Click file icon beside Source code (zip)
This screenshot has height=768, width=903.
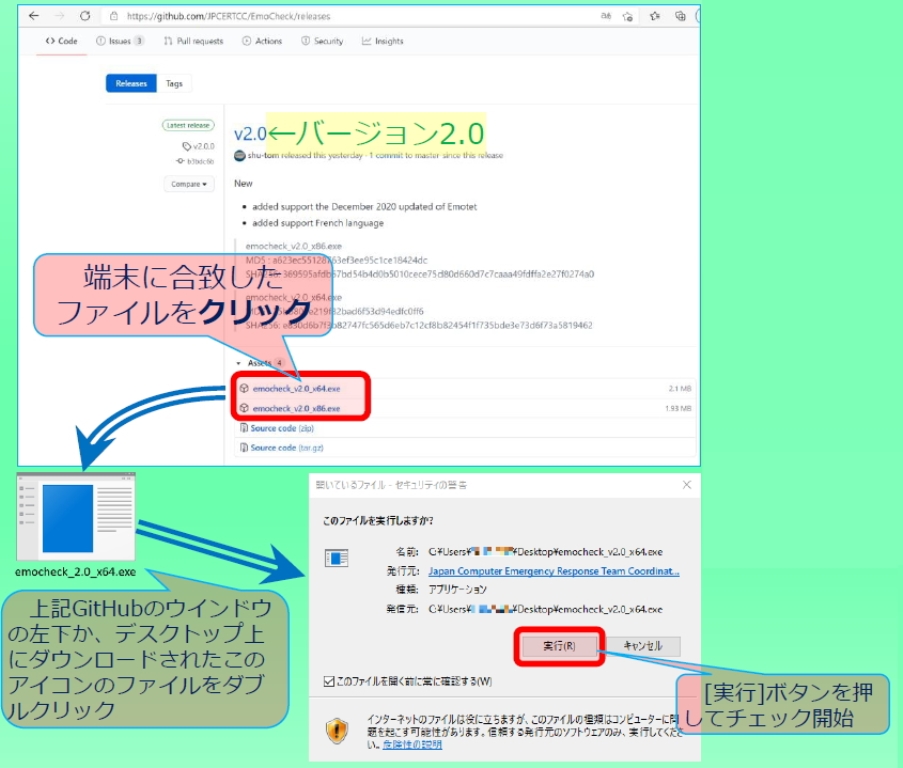[x=244, y=428]
